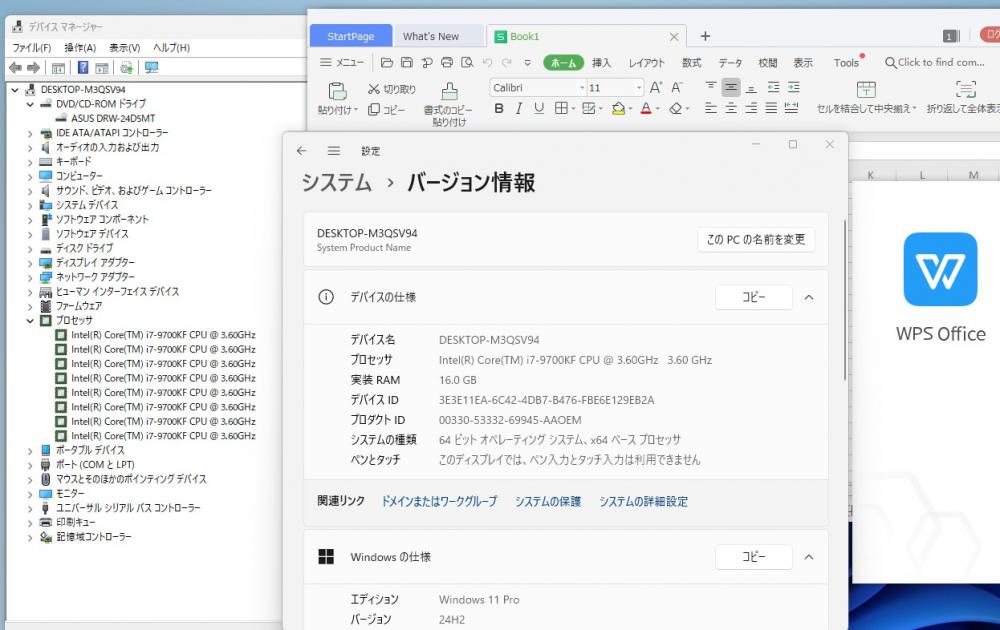Click the Wrap text (折り返して) icon
Screen dimensions: 1000x630
click(x=966, y=89)
